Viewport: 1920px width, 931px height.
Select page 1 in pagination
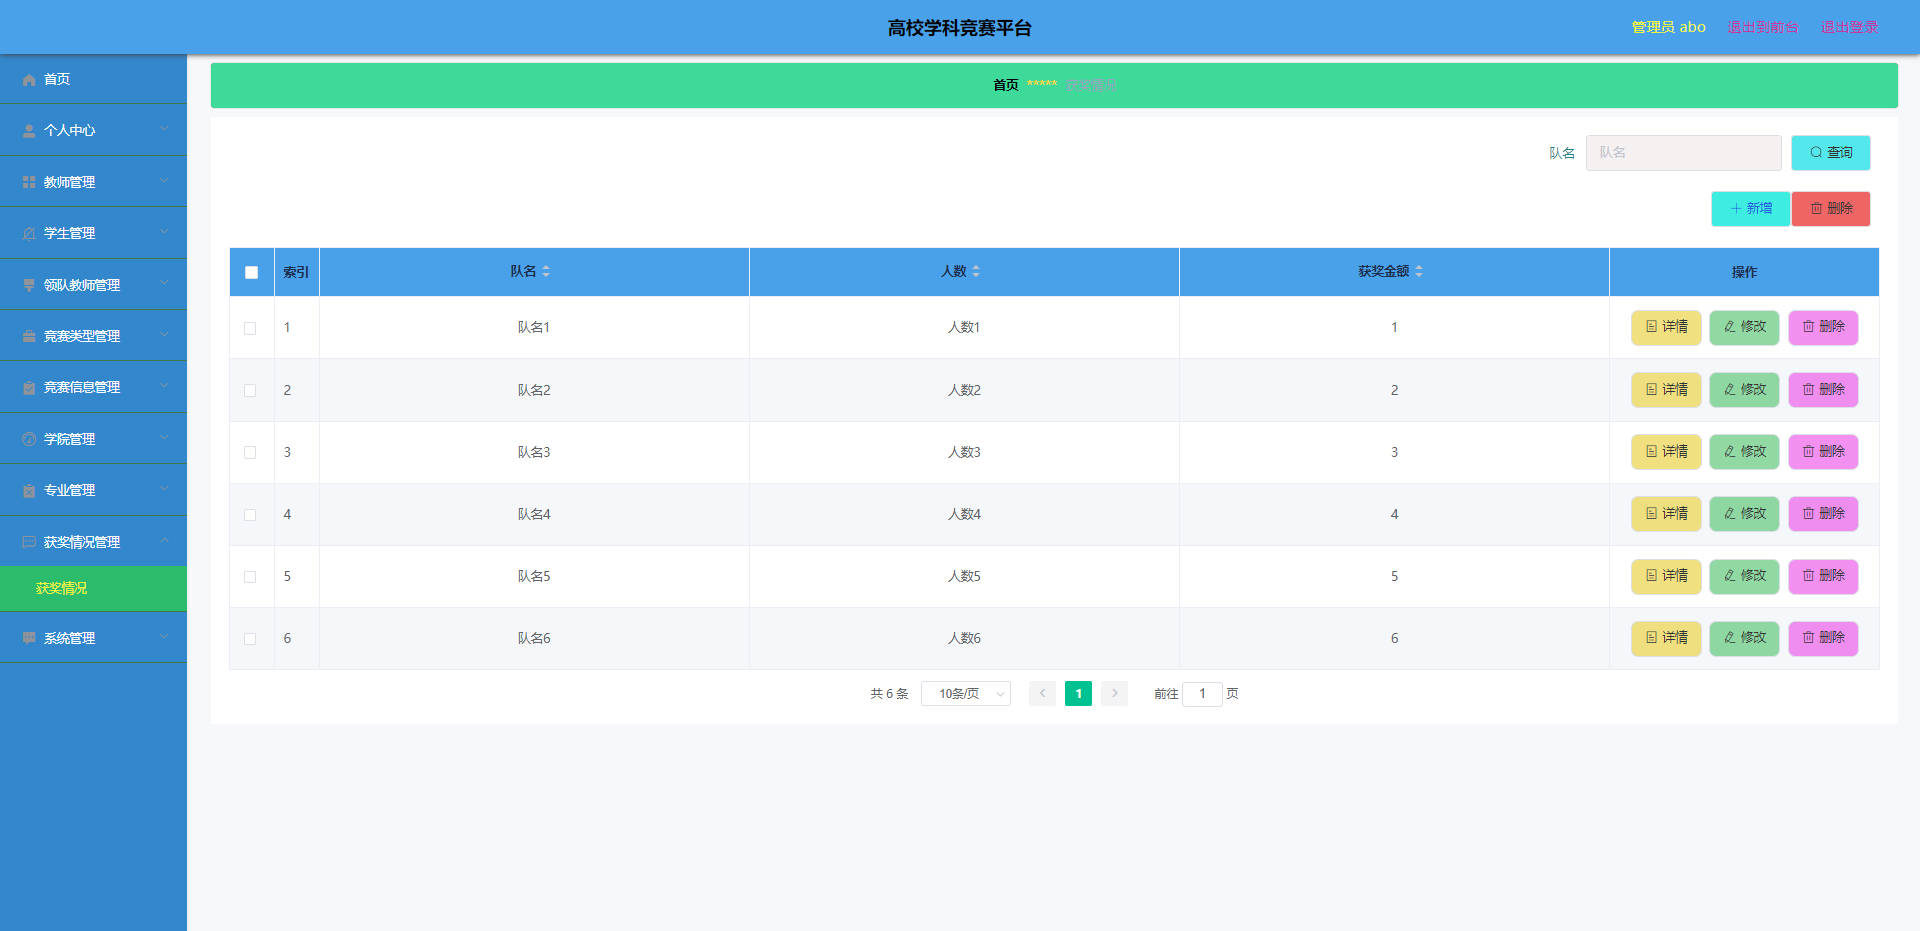pos(1078,694)
